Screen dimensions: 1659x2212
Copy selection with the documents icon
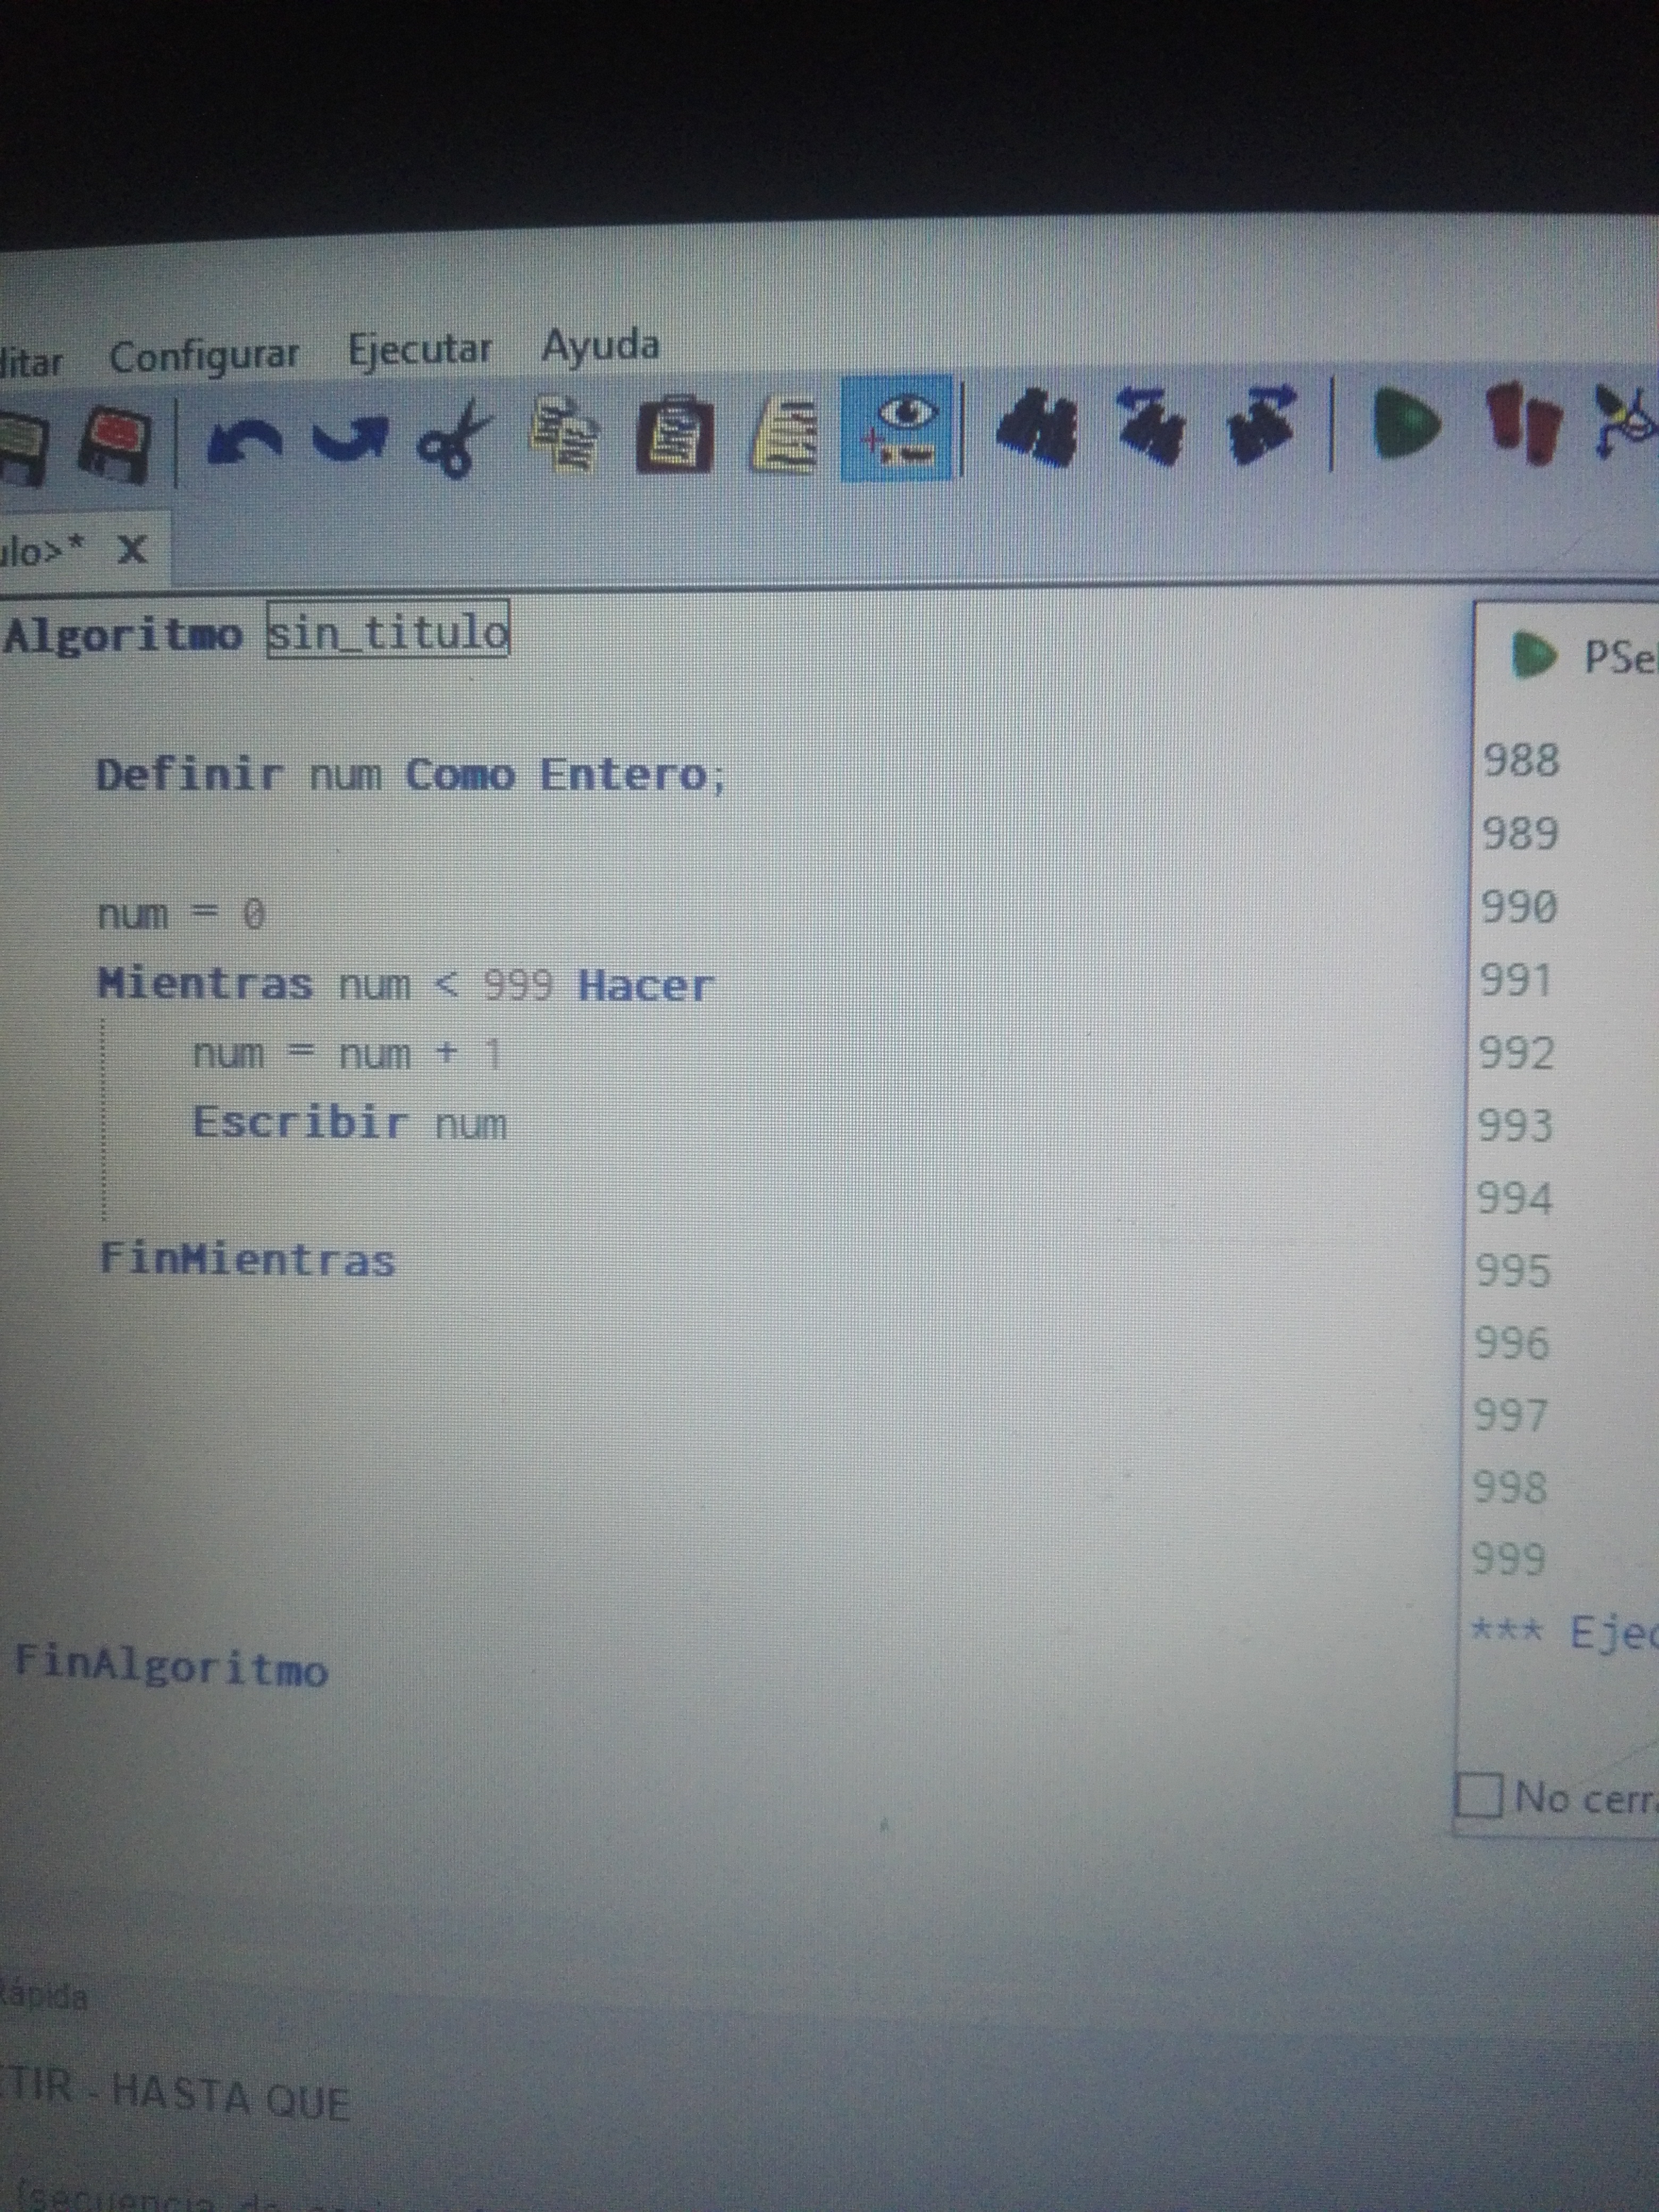565,434
